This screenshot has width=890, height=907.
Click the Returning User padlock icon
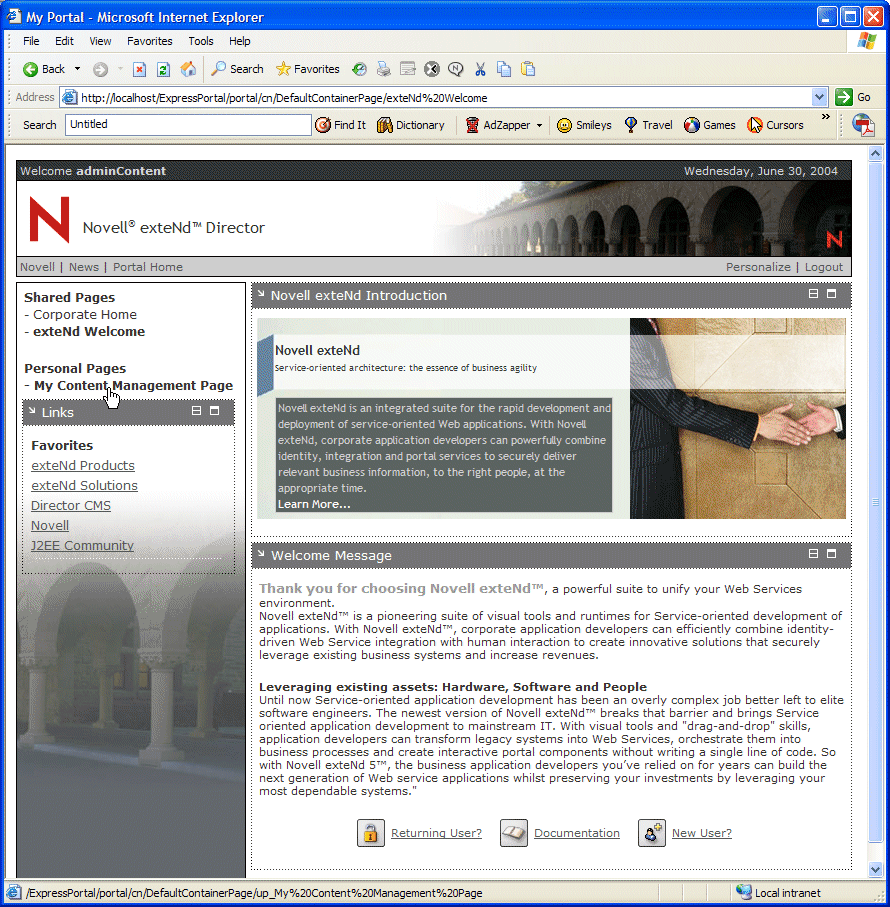[x=371, y=833]
